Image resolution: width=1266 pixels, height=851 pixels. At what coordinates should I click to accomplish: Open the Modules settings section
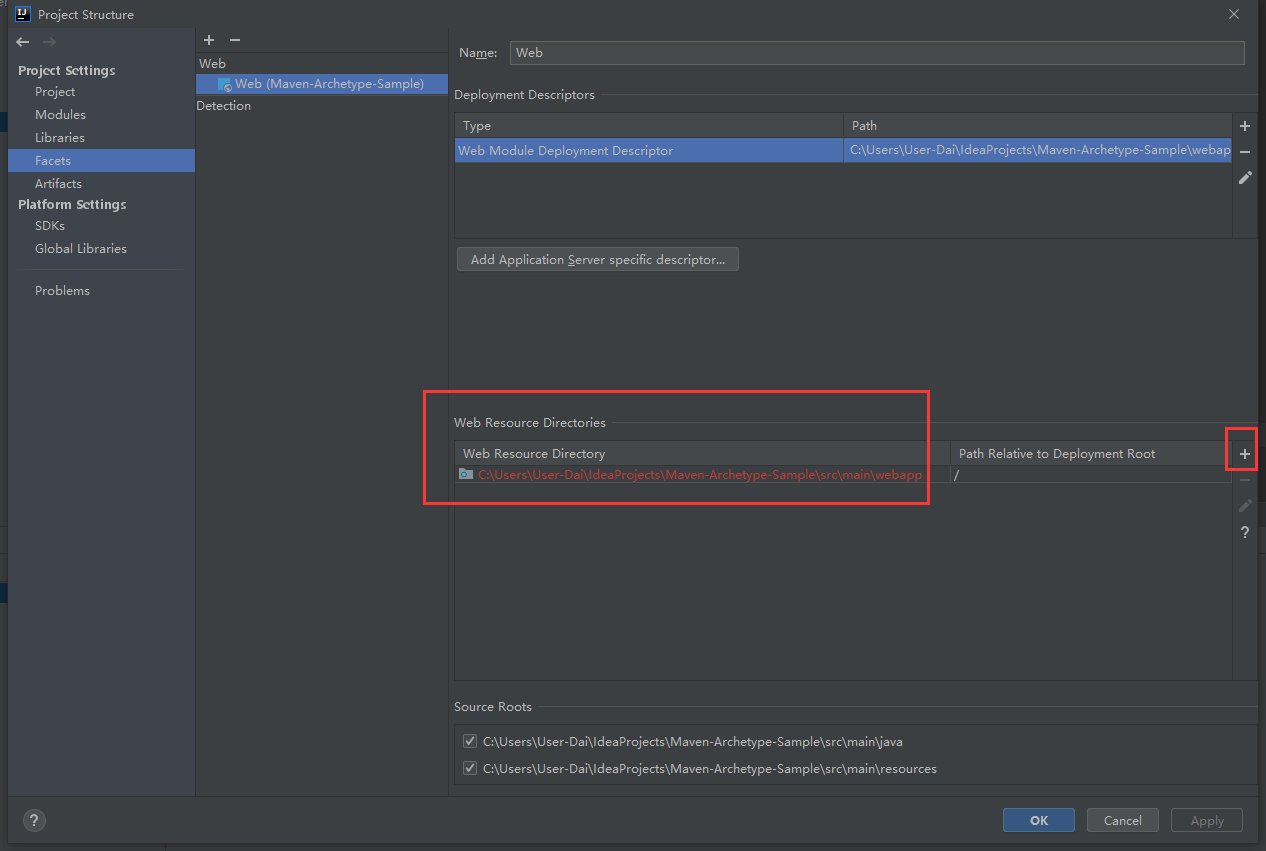coord(60,115)
